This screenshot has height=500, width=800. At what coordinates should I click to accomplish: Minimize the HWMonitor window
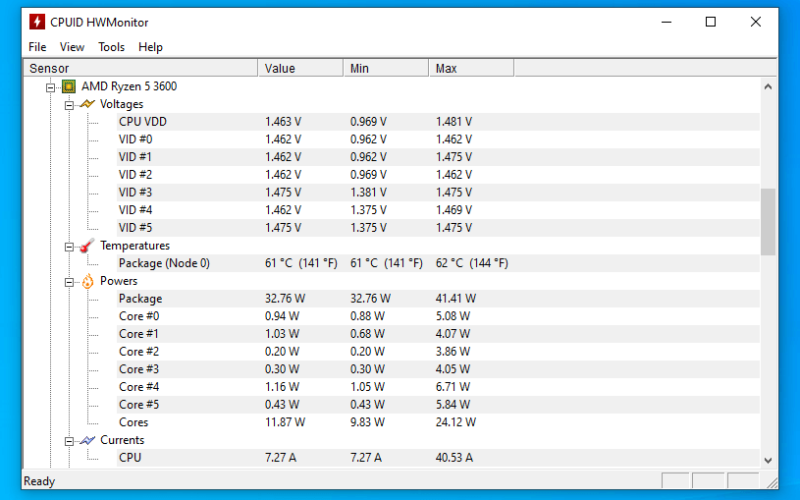tap(666, 22)
